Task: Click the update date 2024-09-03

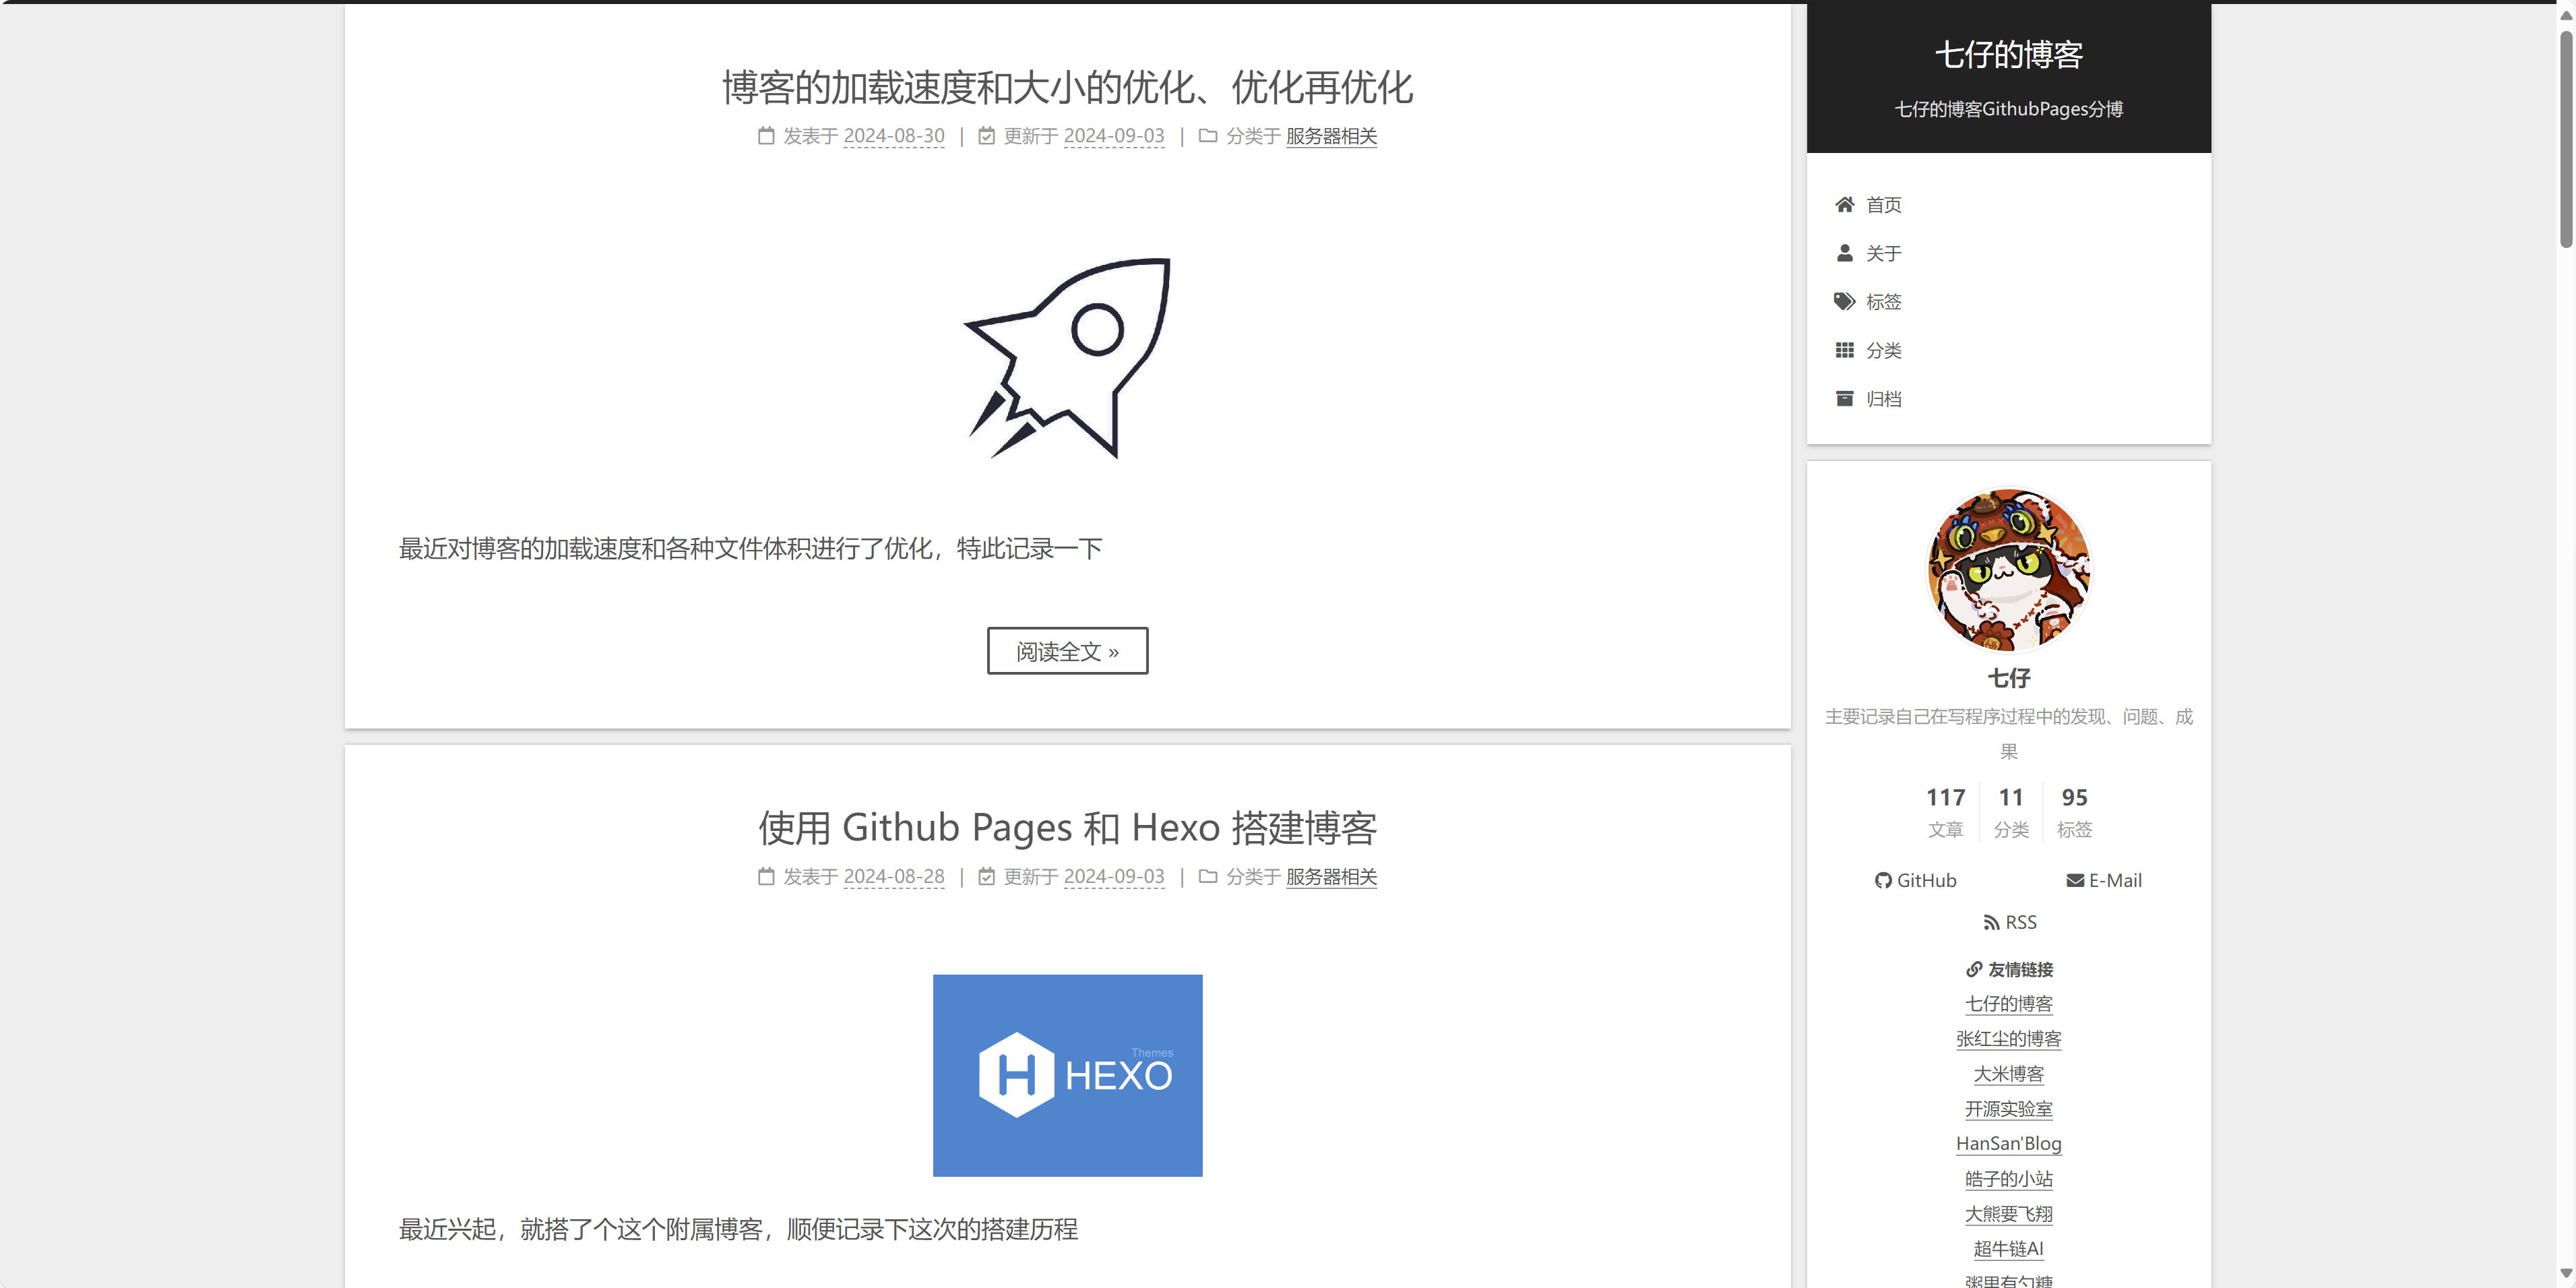Action: click(x=1113, y=136)
